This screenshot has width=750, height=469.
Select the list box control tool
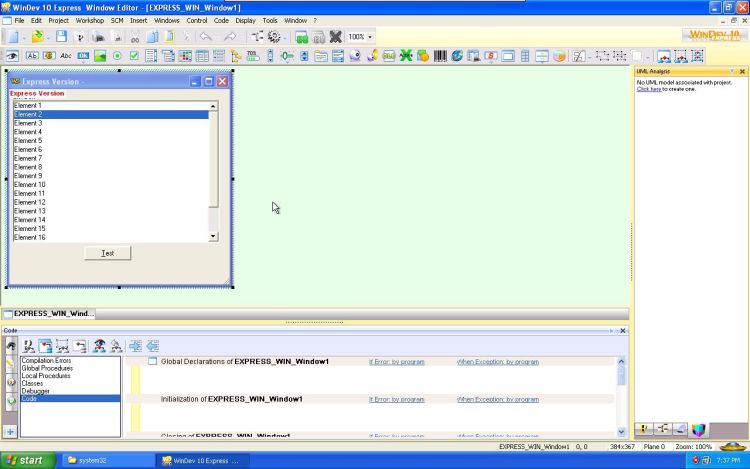click(151, 56)
